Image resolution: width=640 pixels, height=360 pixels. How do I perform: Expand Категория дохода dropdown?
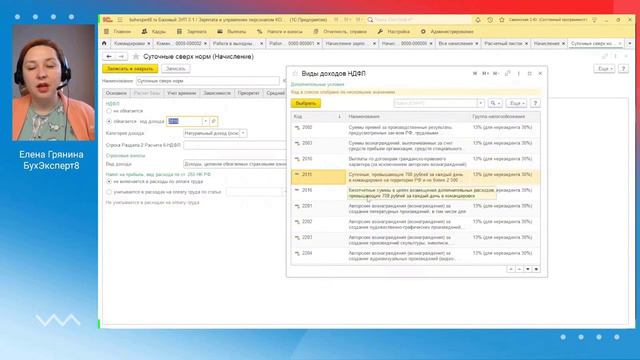point(243,133)
